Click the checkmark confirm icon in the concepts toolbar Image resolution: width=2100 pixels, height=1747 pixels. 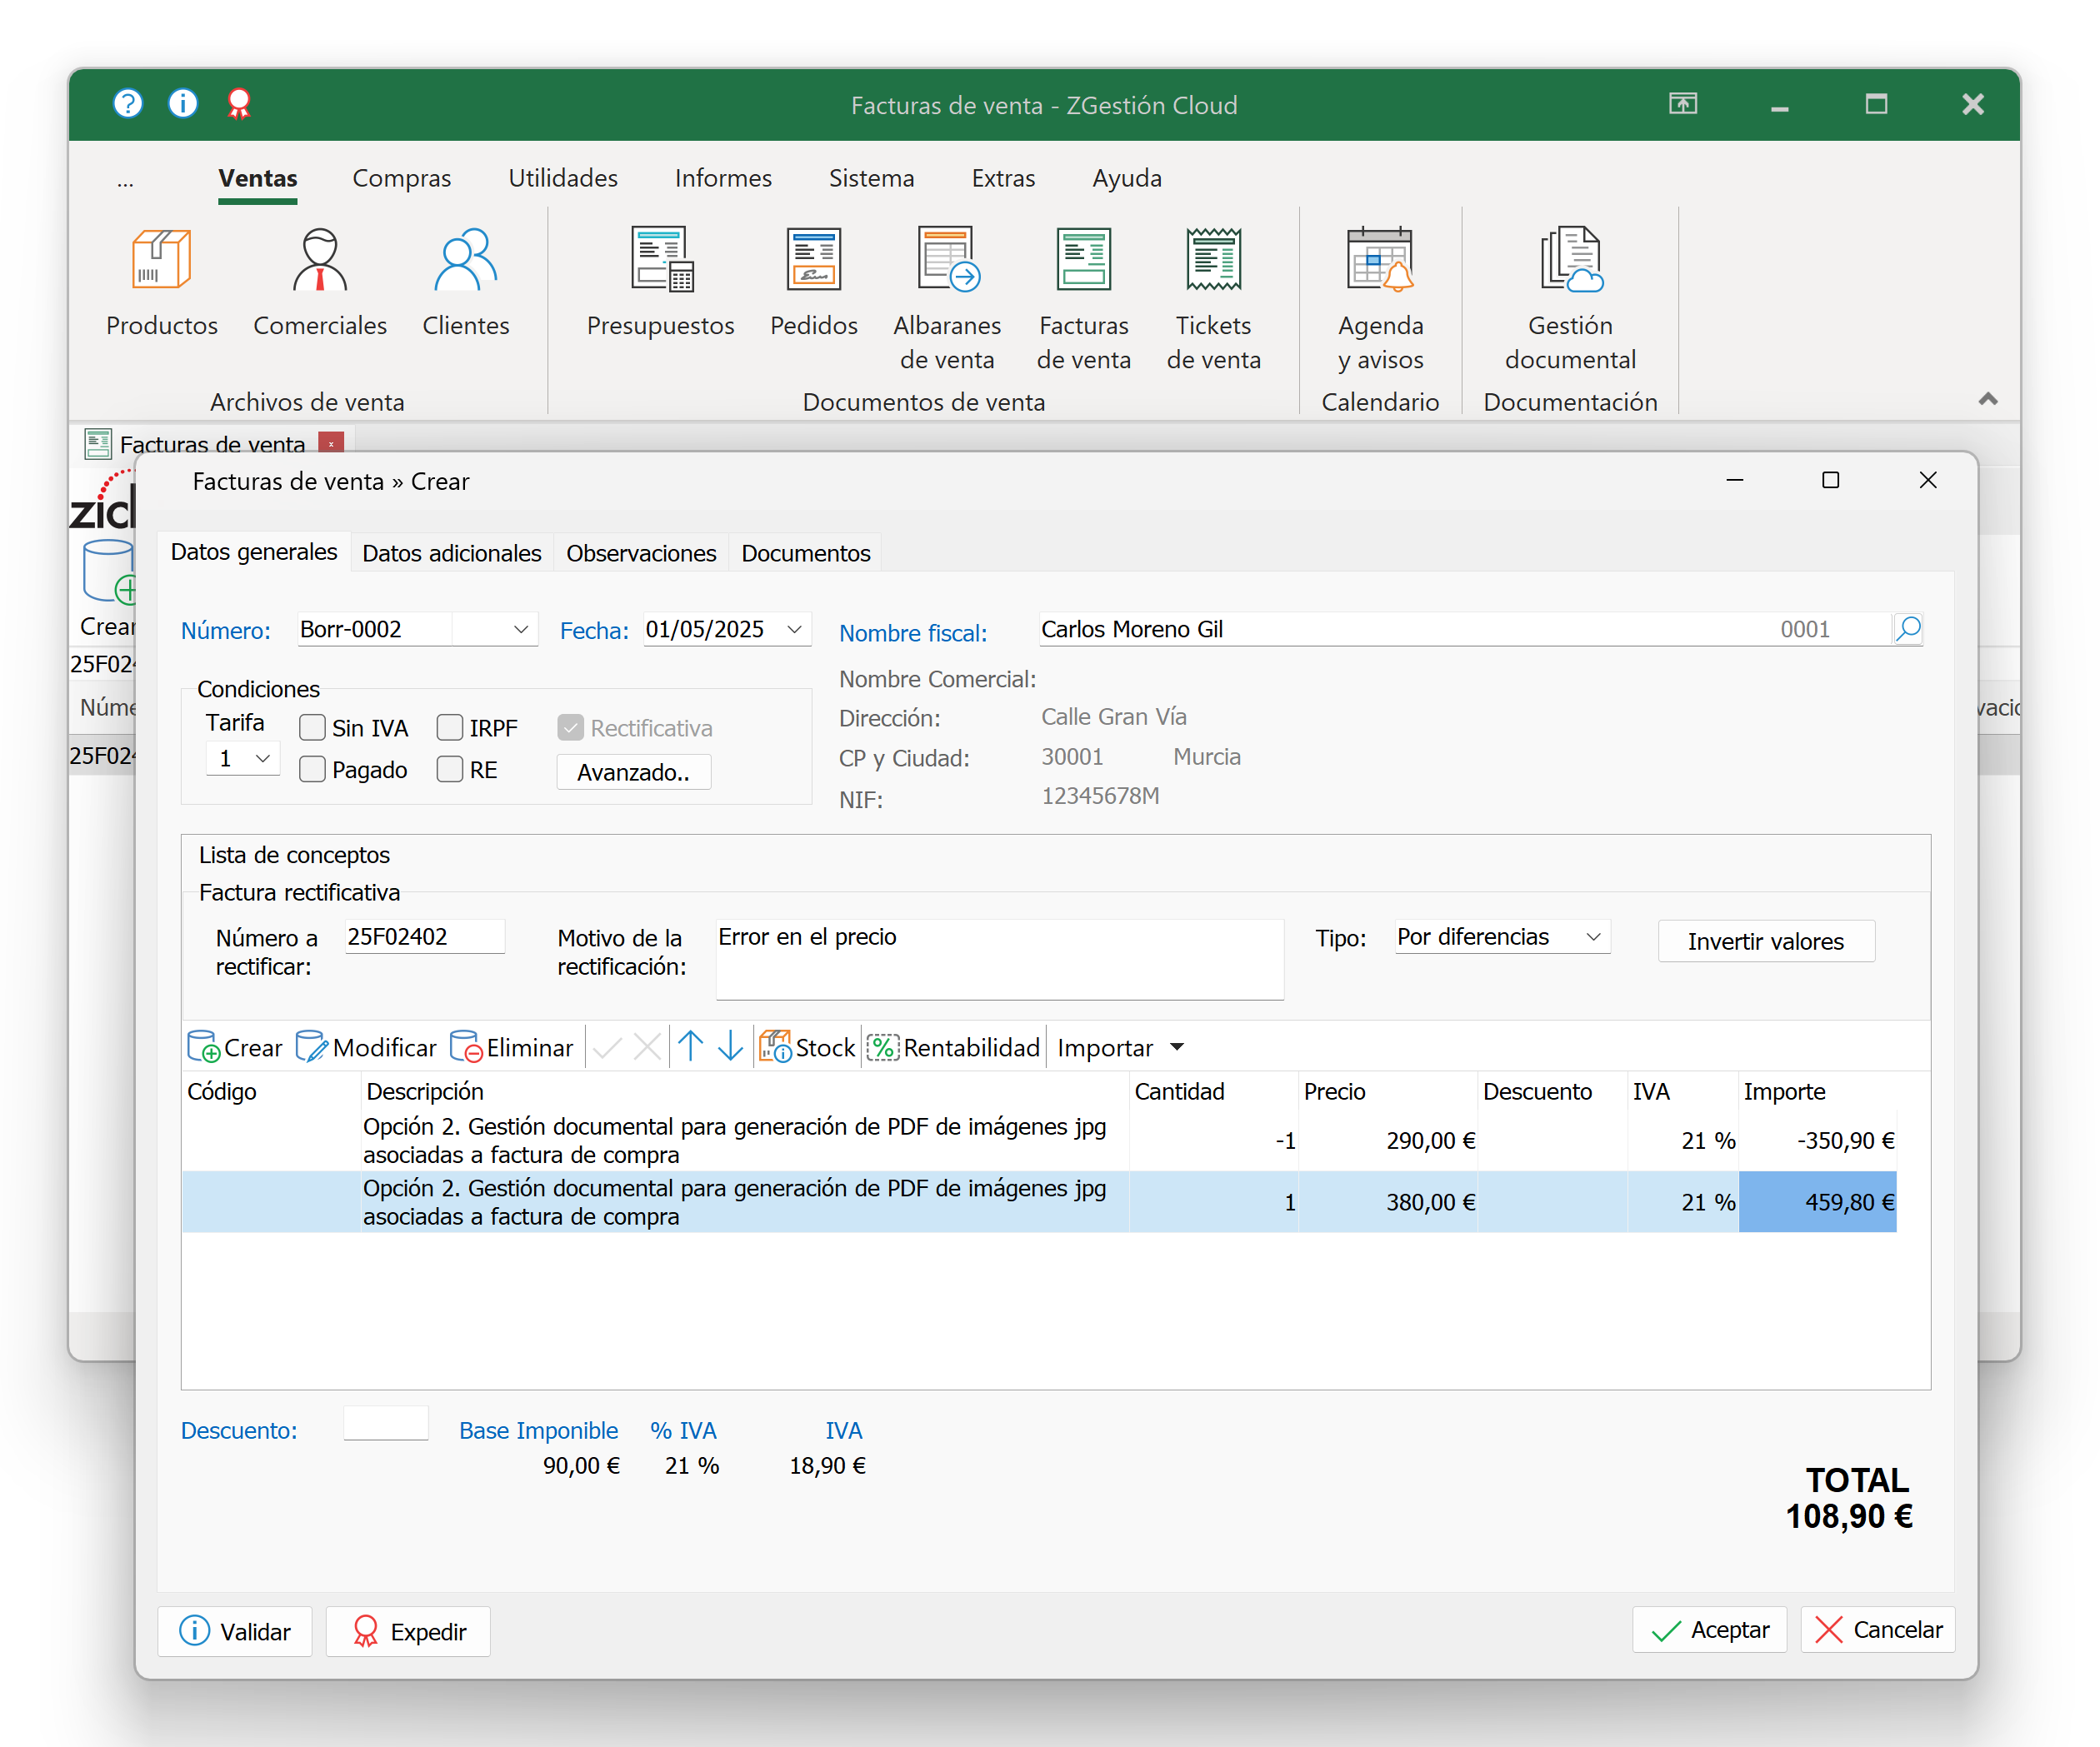(x=607, y=1047)
